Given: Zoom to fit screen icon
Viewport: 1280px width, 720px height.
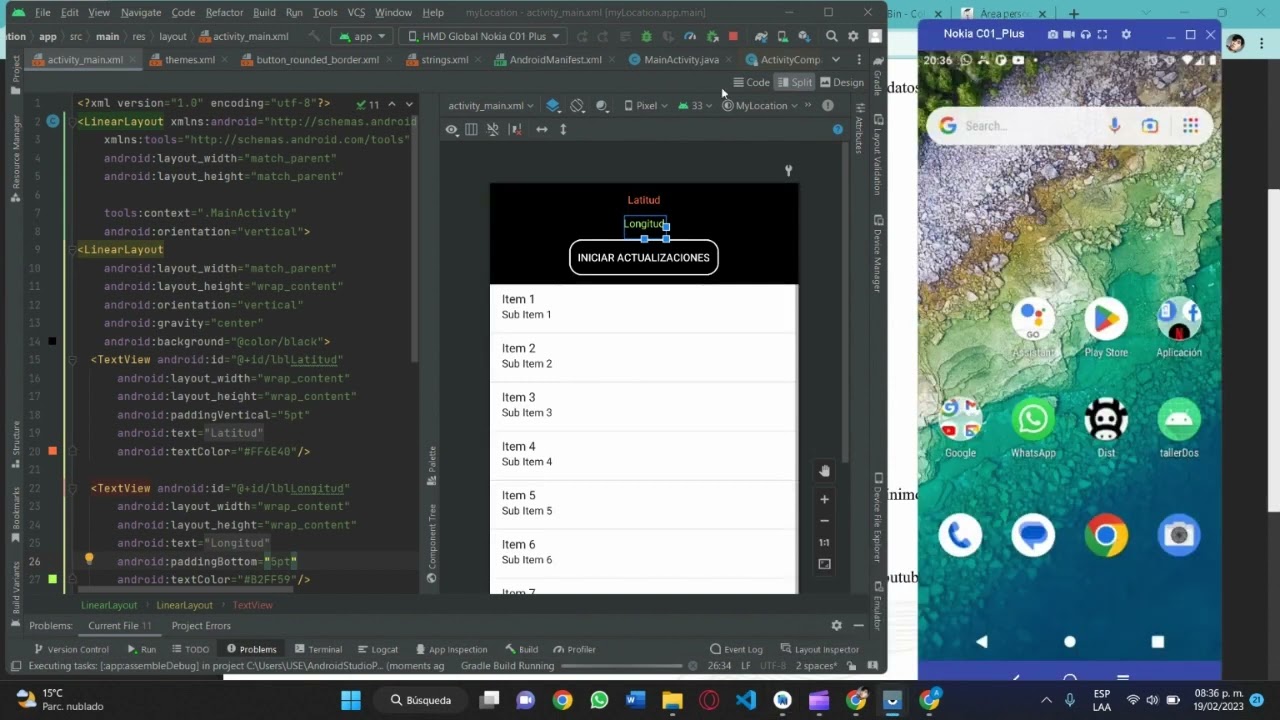Looking at the screenshot, I should click(824, 564).
